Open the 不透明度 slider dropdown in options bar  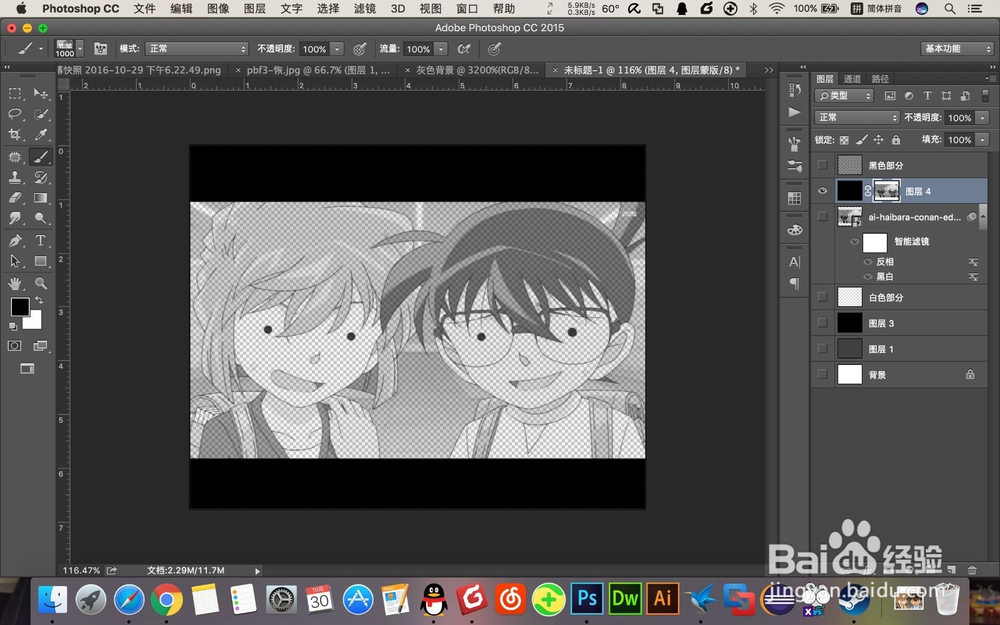click(337, 48)
